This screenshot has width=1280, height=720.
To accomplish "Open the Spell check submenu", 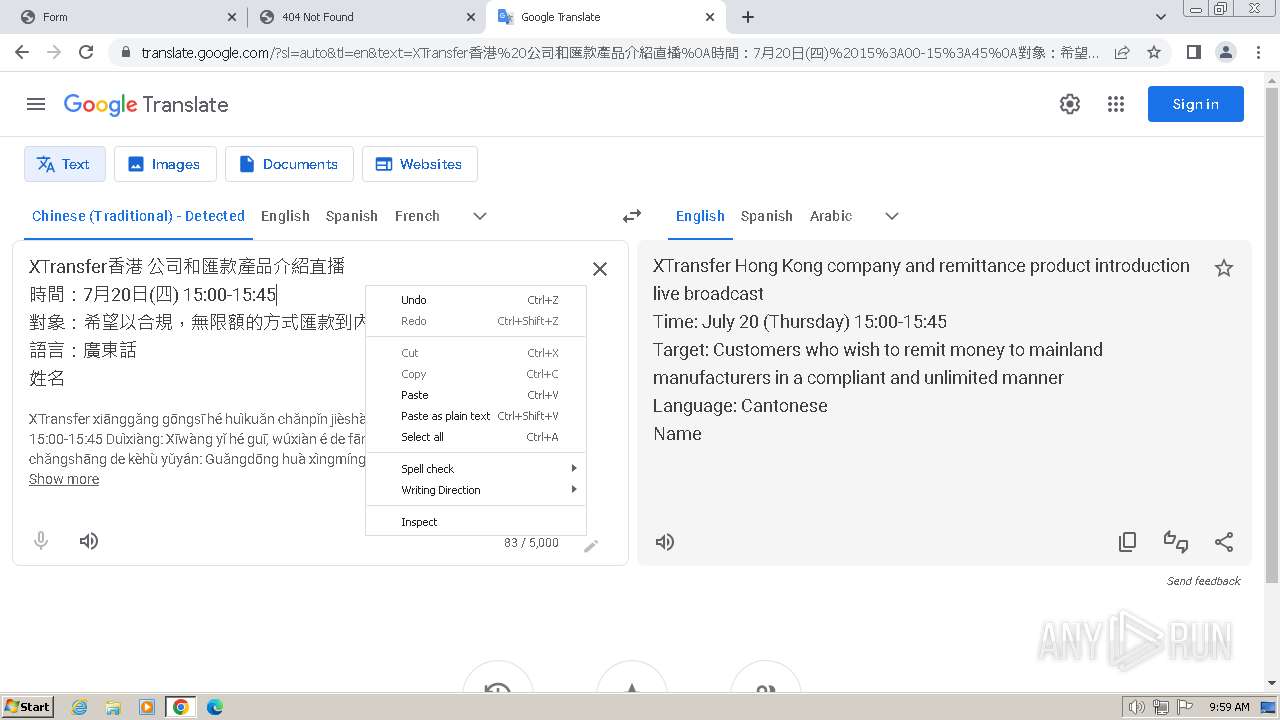I will [476, 469].
